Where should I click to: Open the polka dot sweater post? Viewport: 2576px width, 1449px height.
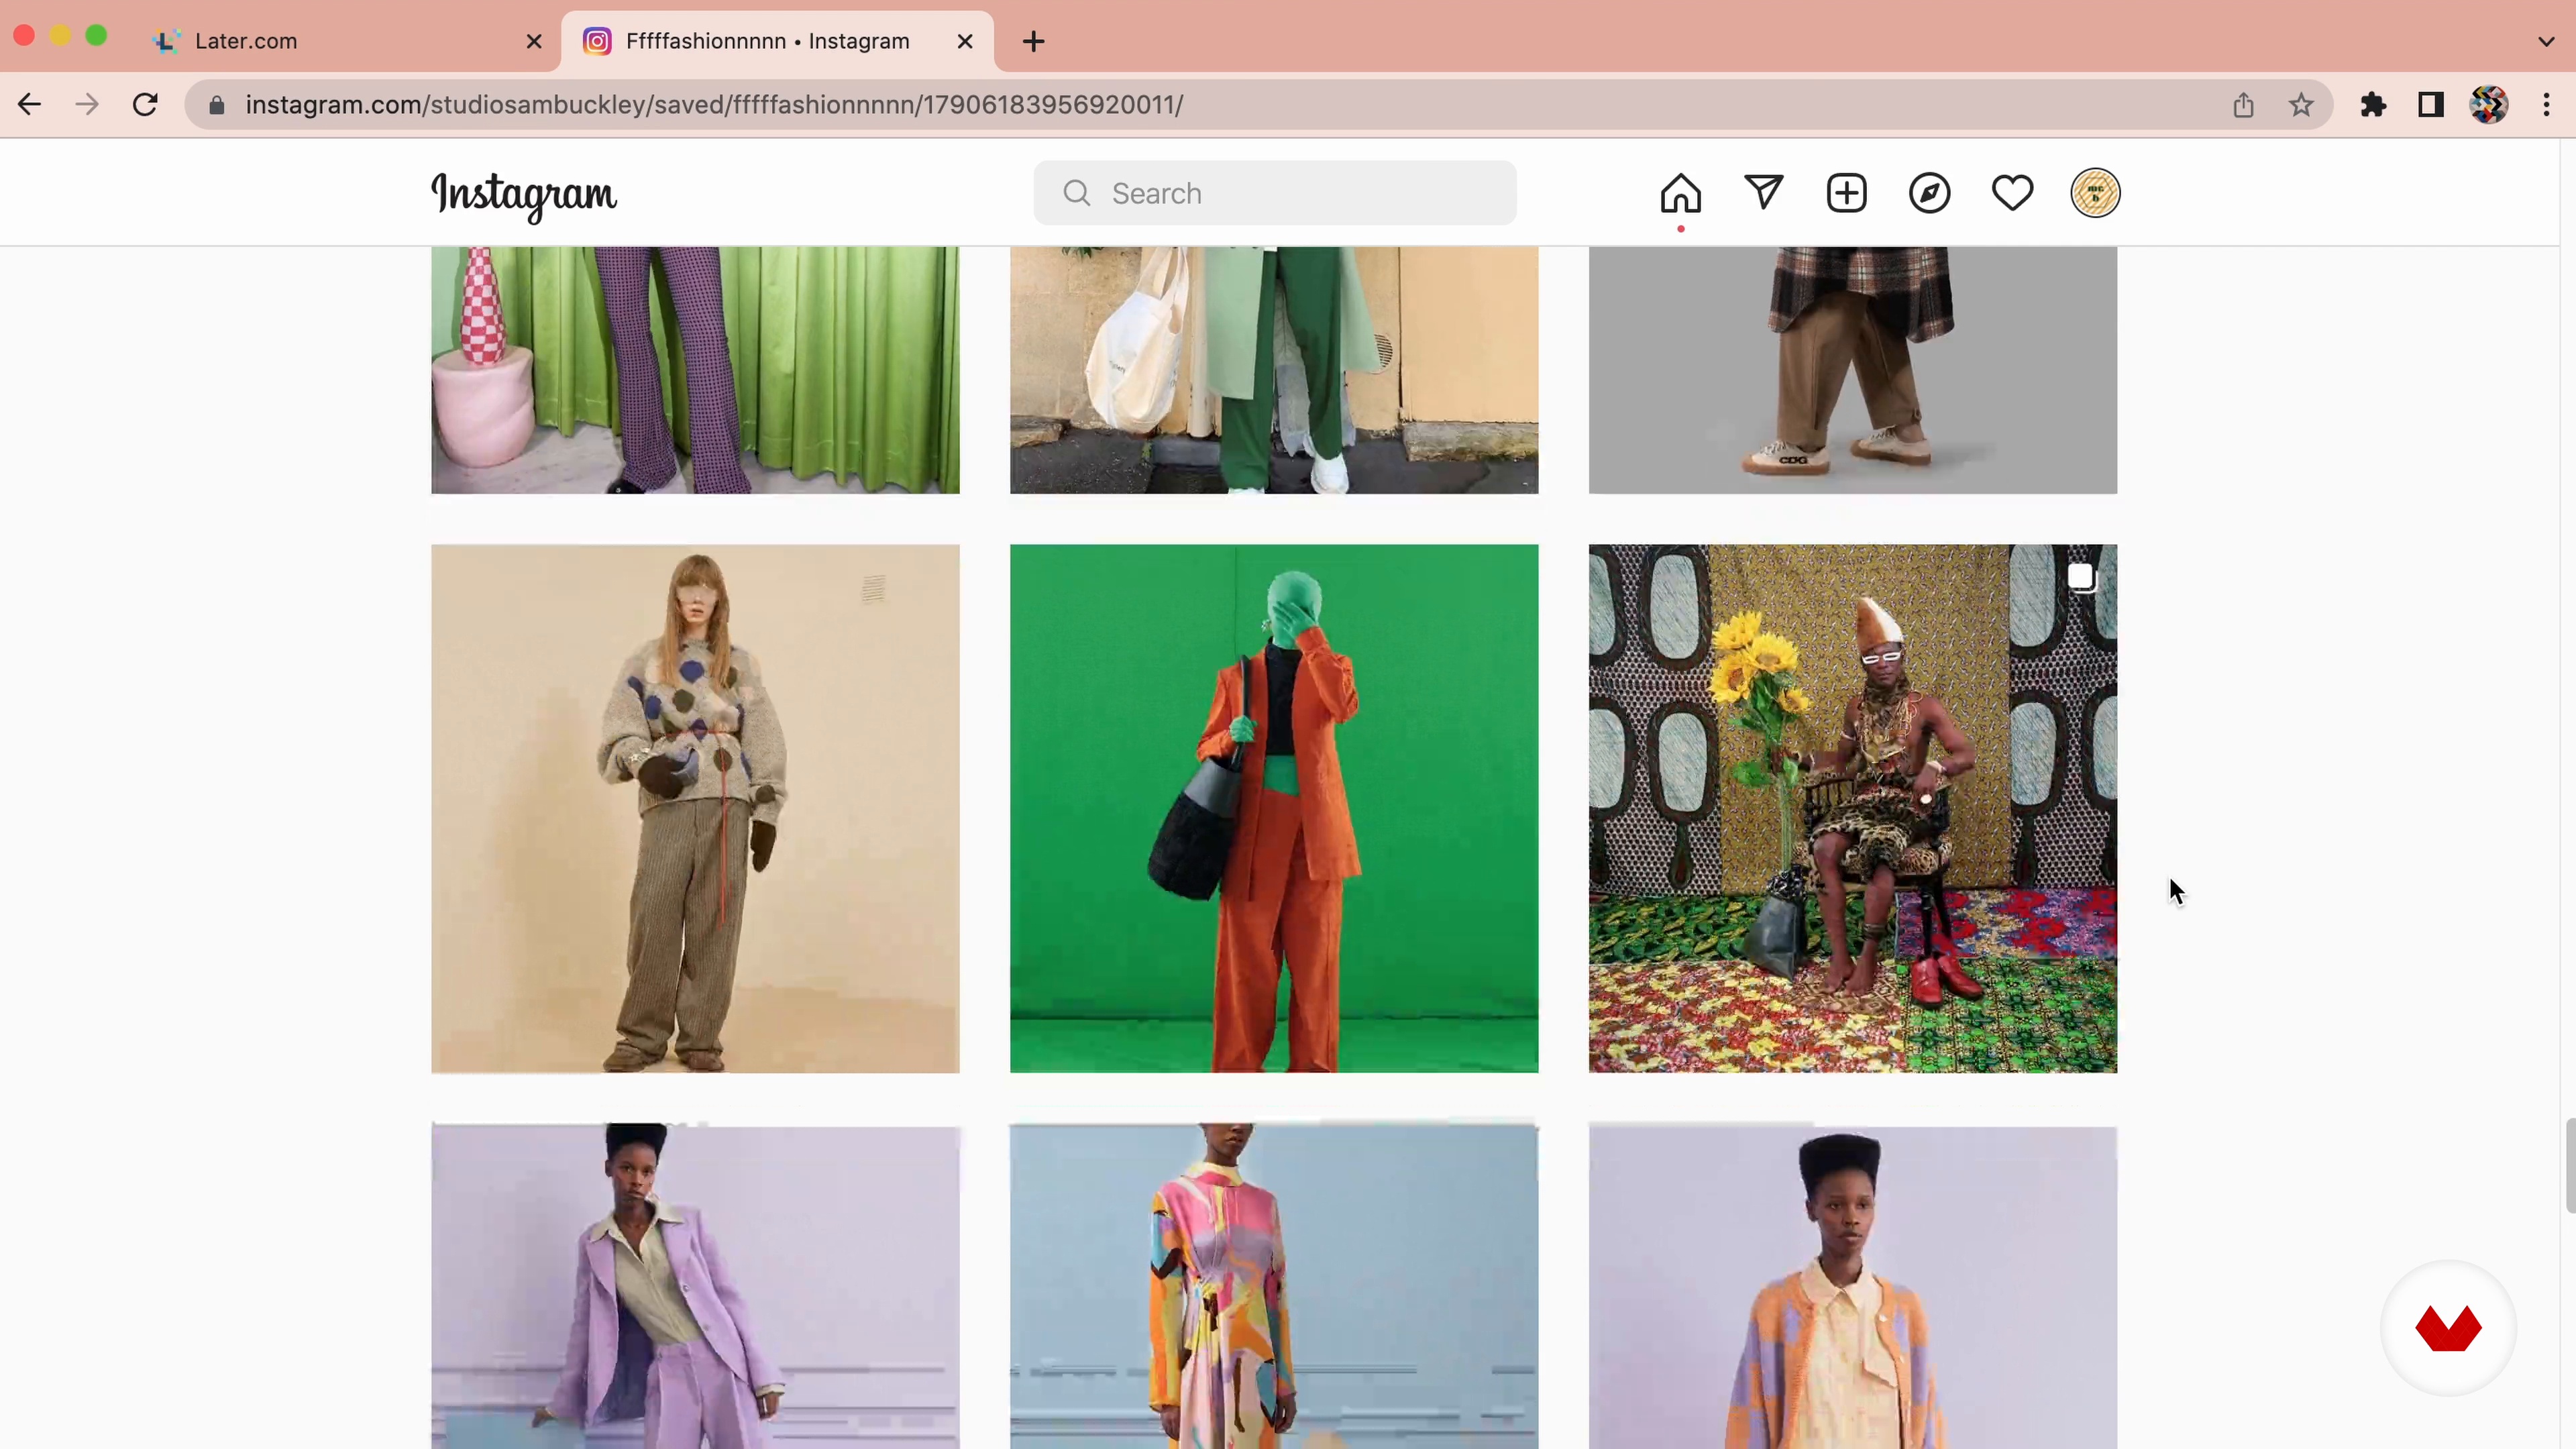click(x=695, y=808)
